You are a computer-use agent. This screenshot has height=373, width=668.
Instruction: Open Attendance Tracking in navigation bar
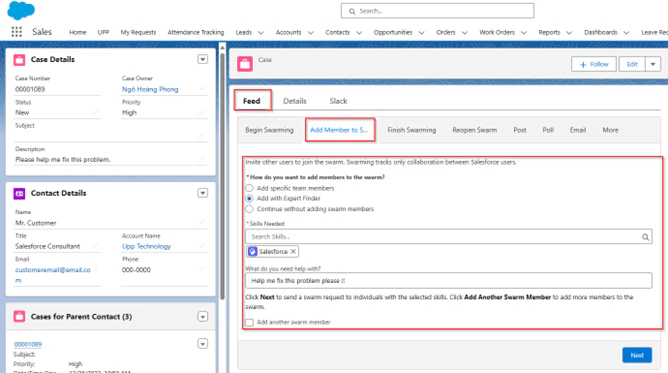point(196,32)
